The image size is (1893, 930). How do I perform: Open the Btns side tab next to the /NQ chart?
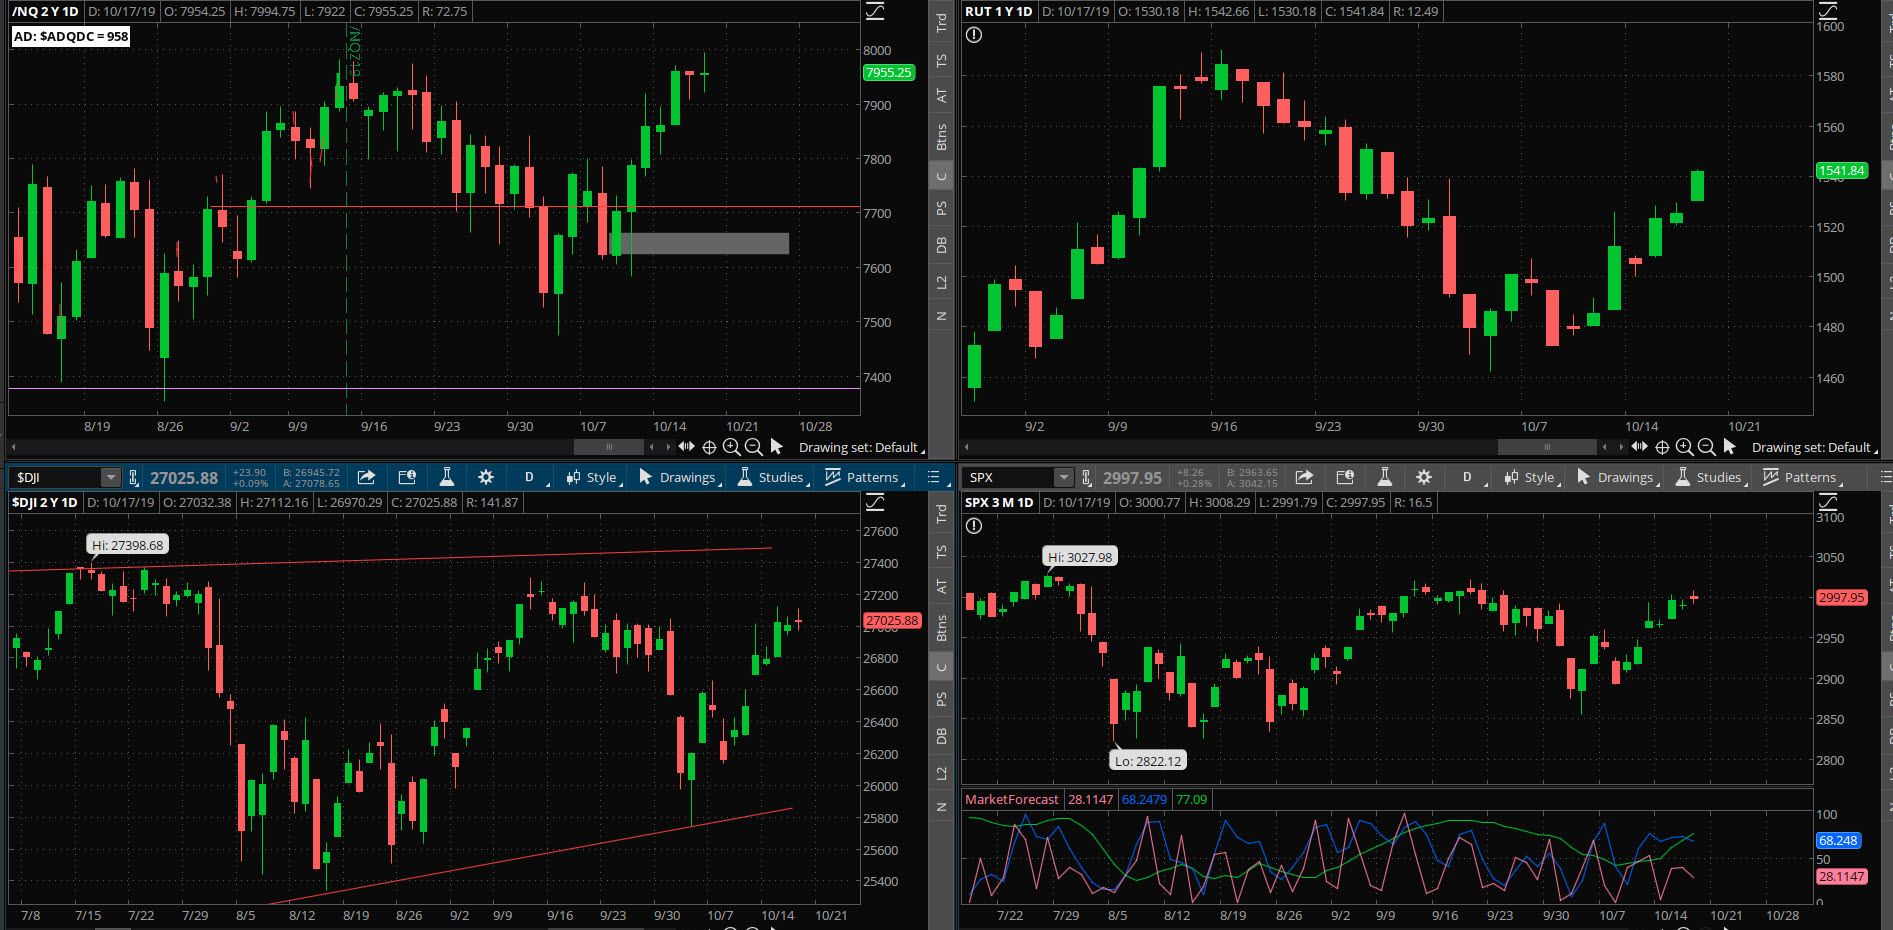click(x=941, y=137)
